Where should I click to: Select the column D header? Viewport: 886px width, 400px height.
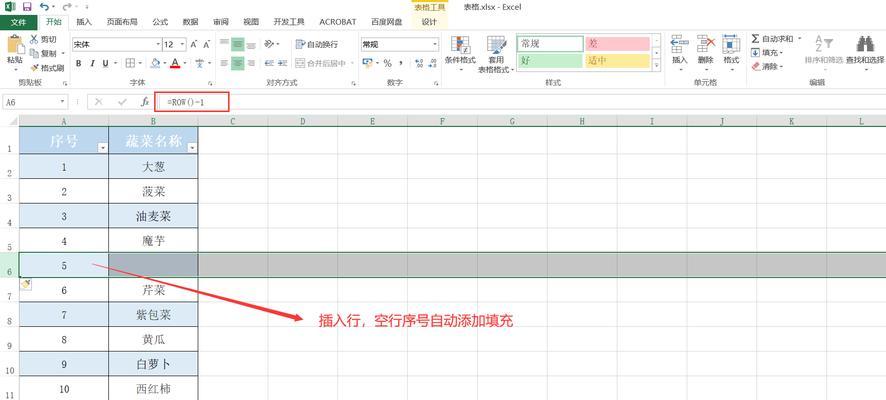pyautogui.click(x=303, y=121)
